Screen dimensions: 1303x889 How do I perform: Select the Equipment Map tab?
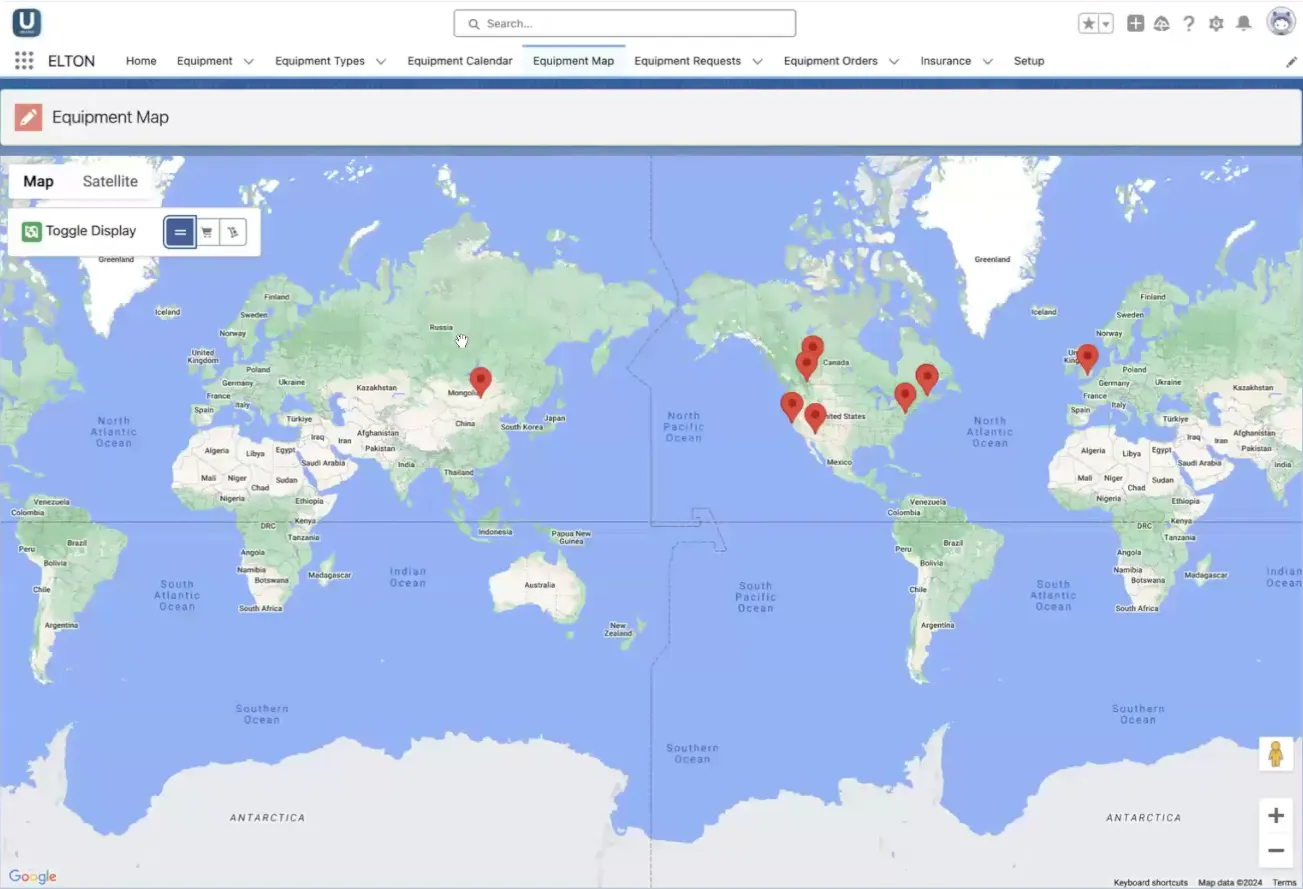573,61
